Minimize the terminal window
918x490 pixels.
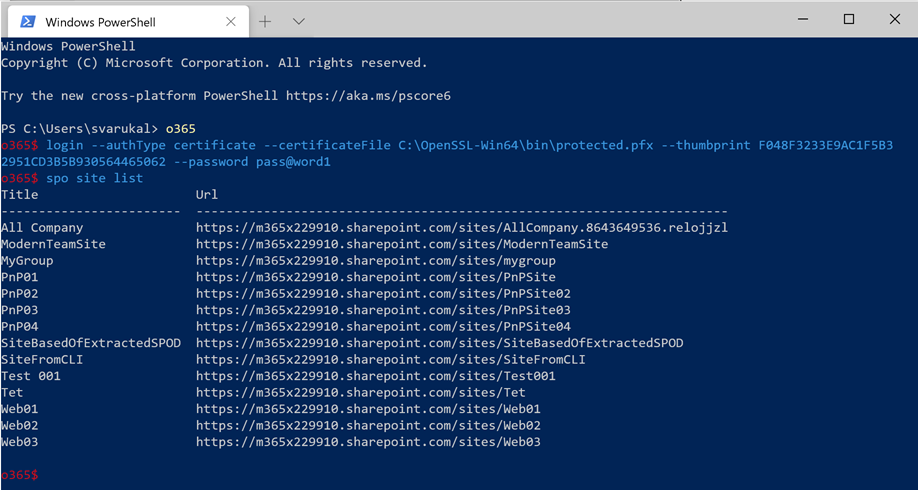coord(803,19)
